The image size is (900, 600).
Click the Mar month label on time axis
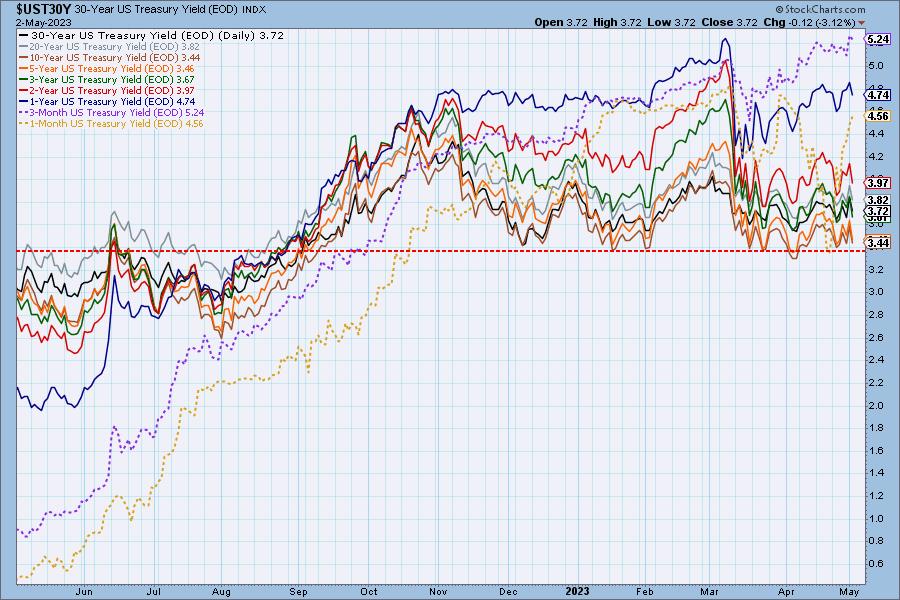click(x=709, y=591)
